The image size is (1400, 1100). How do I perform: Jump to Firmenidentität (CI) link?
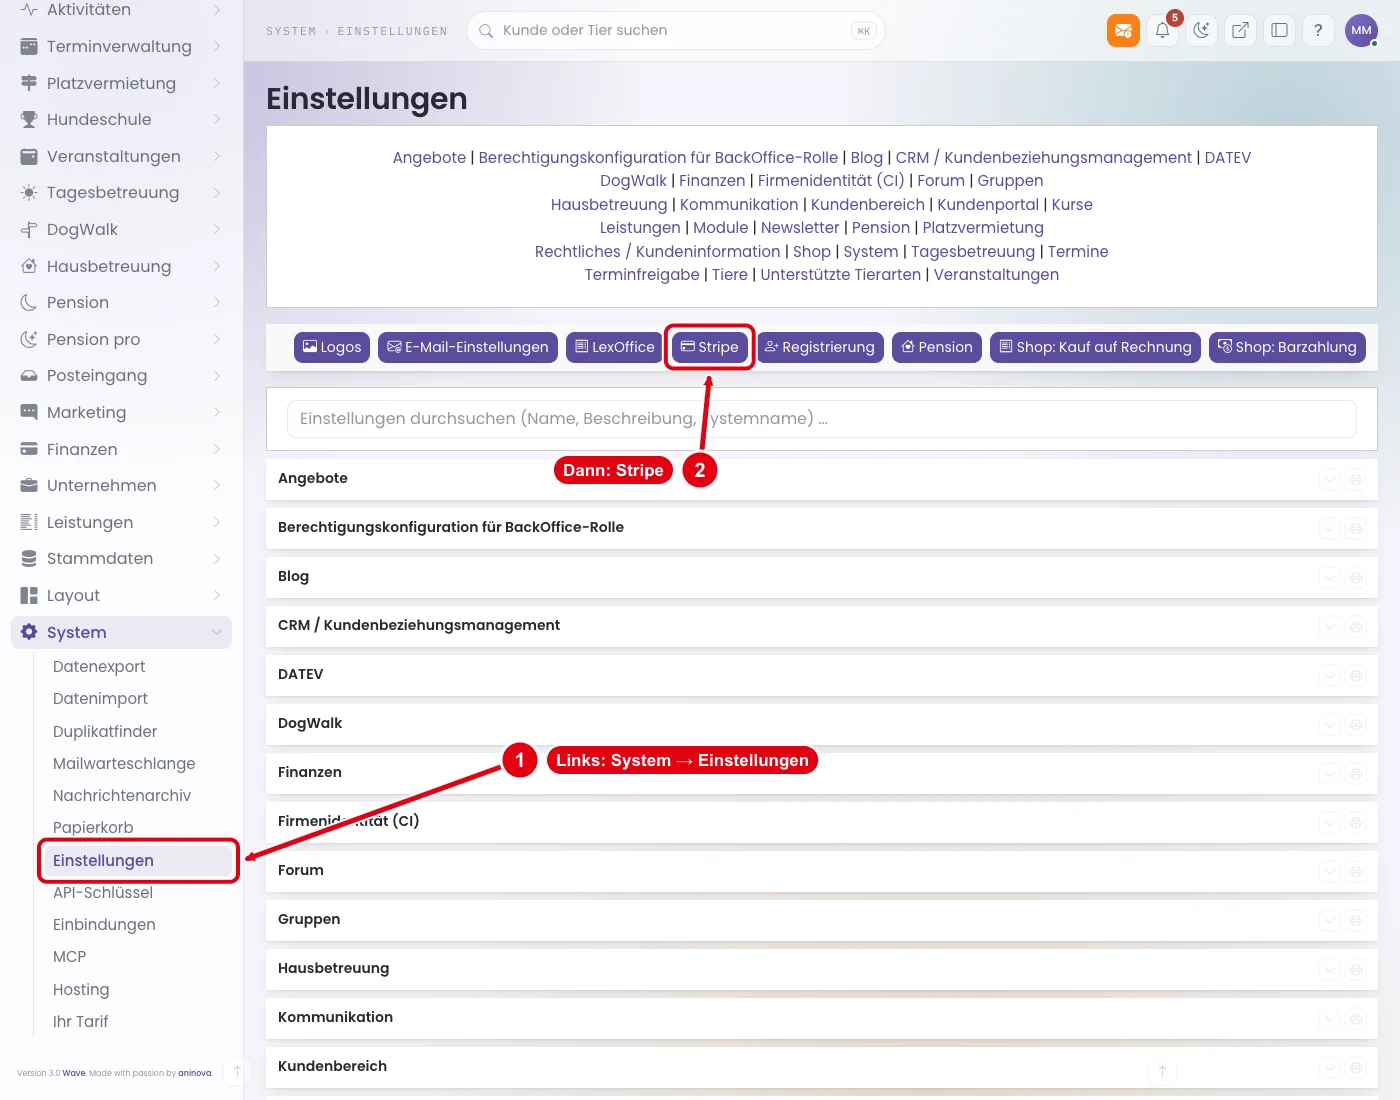pyautogui.click(x=831, y=180)
